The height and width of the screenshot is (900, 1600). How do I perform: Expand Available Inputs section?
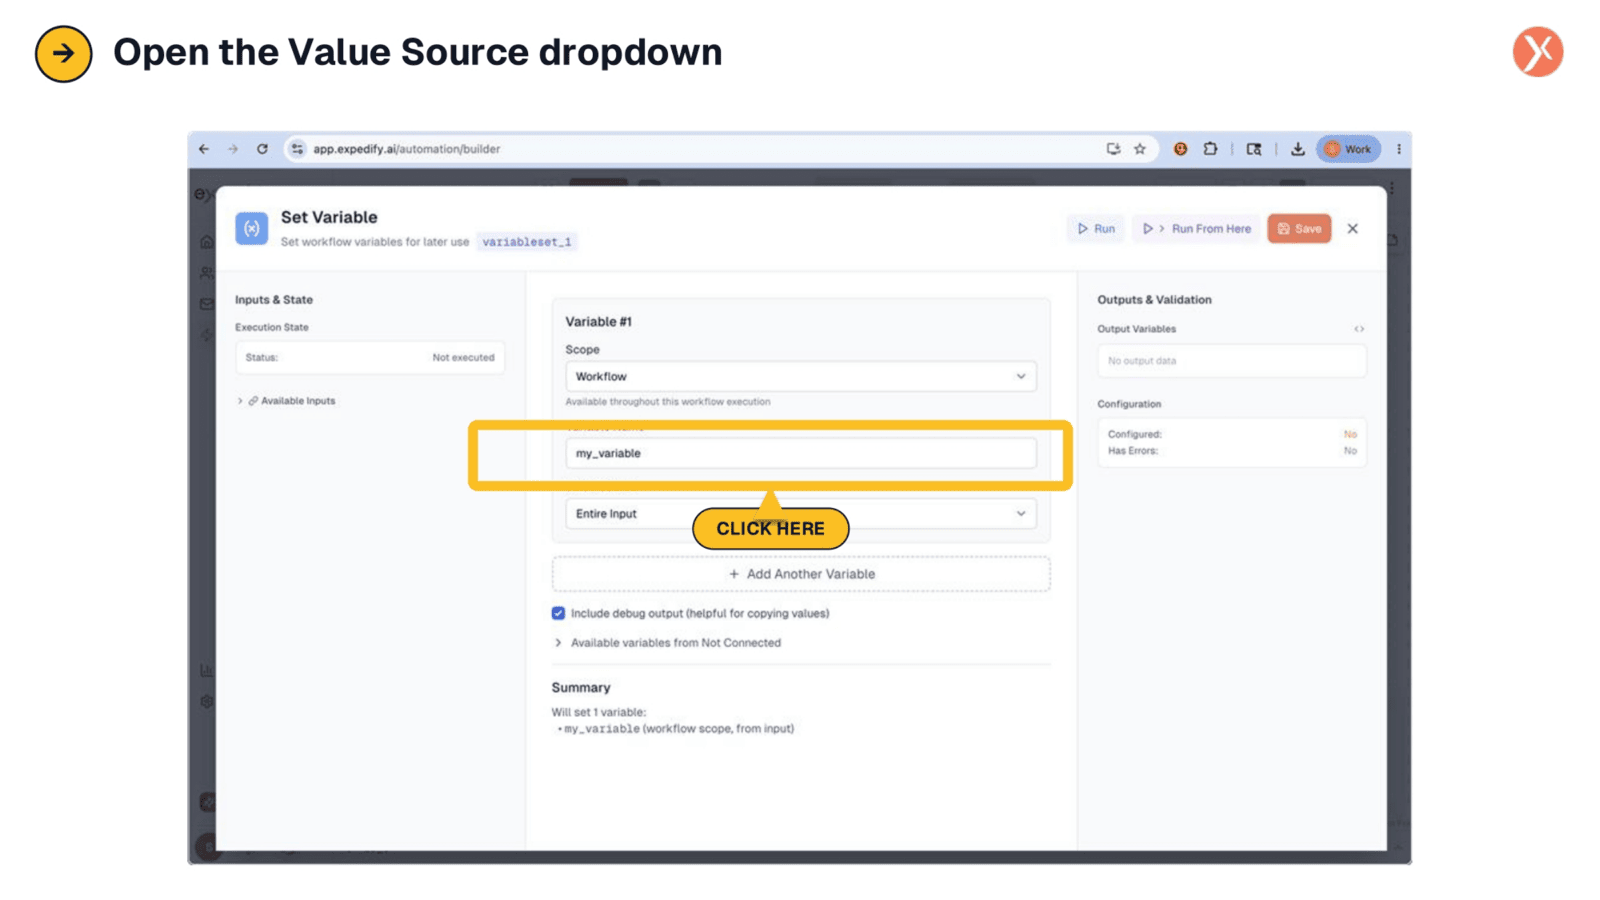pyautogui.click(x=287, y=401)
